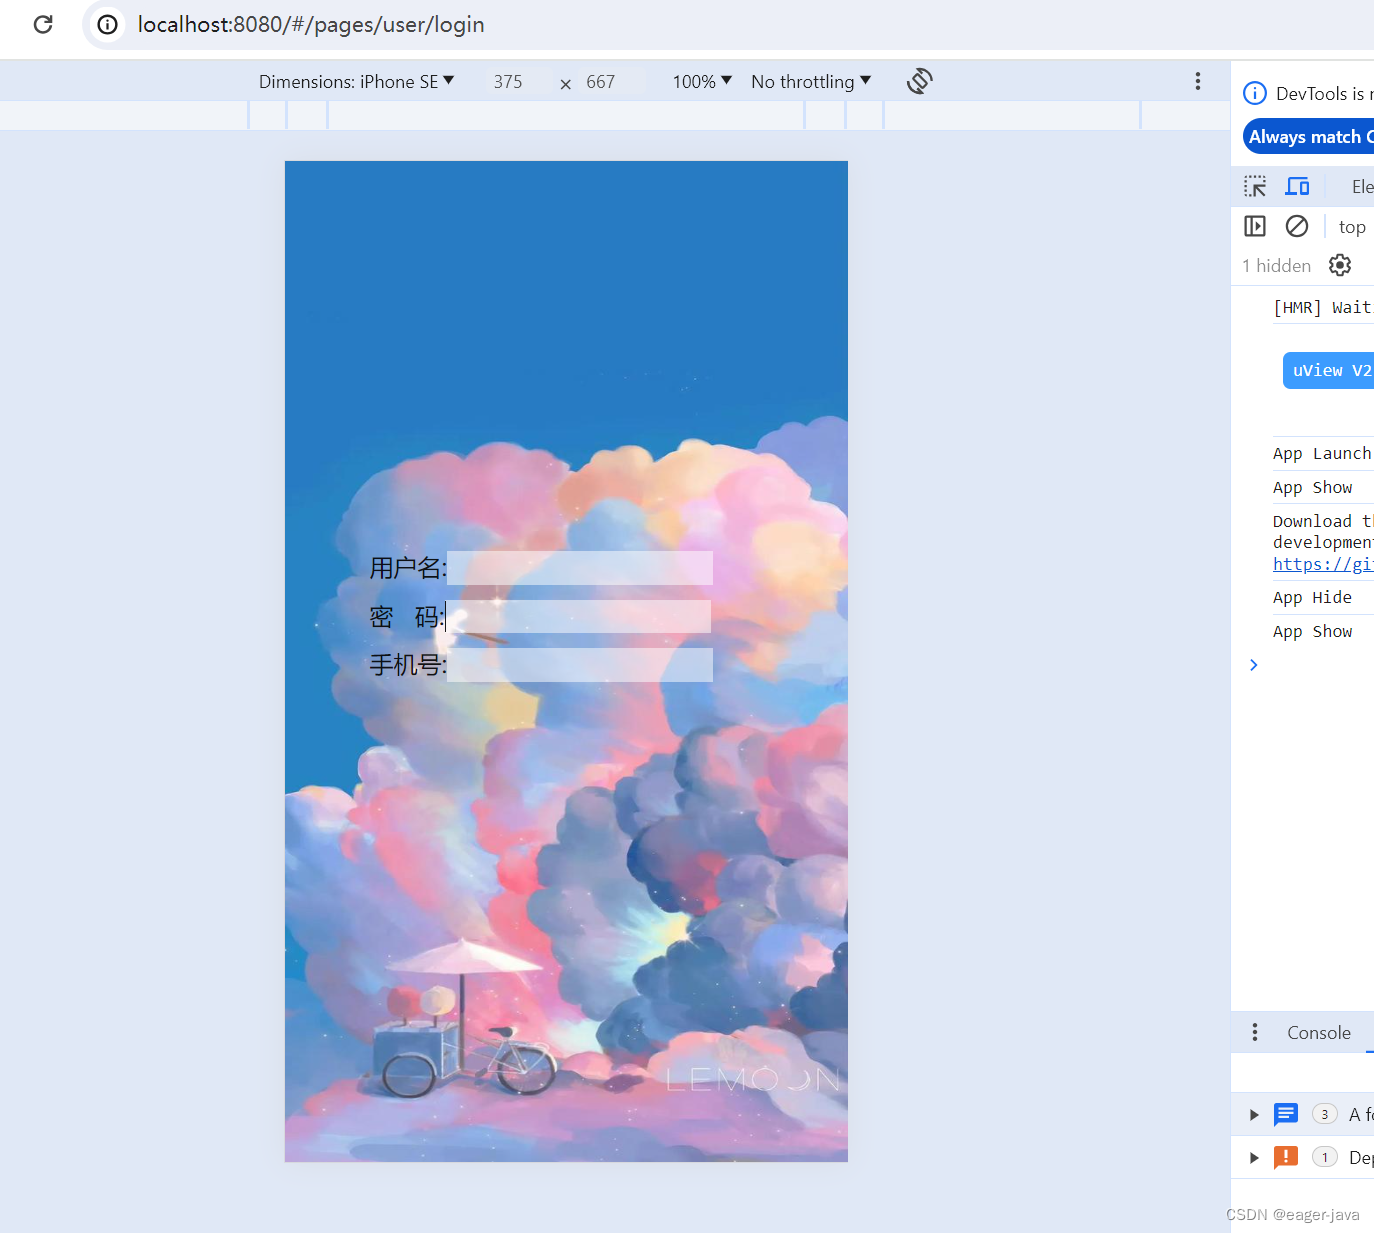Reload the page with the refresh icon
This screenshot has width=1374, height=1233.
click(43, 24)
